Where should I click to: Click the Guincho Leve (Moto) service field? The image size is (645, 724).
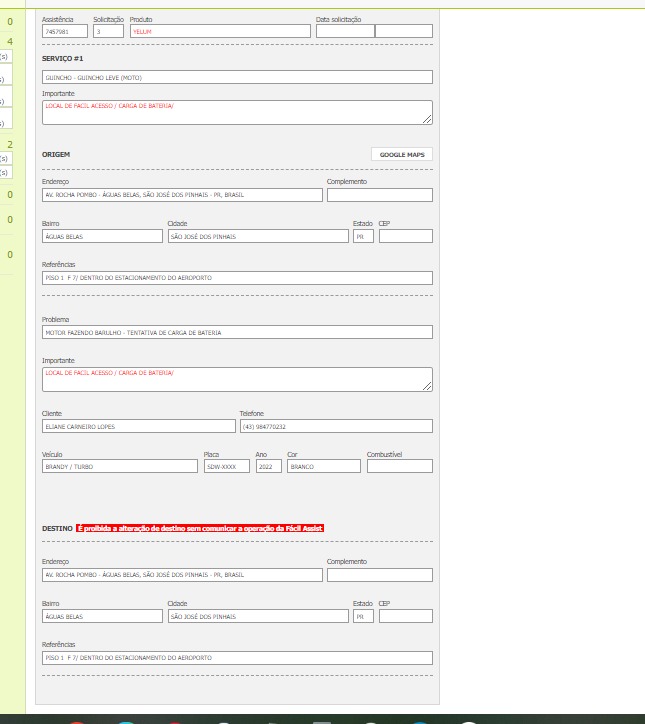(x=237, y=77)
